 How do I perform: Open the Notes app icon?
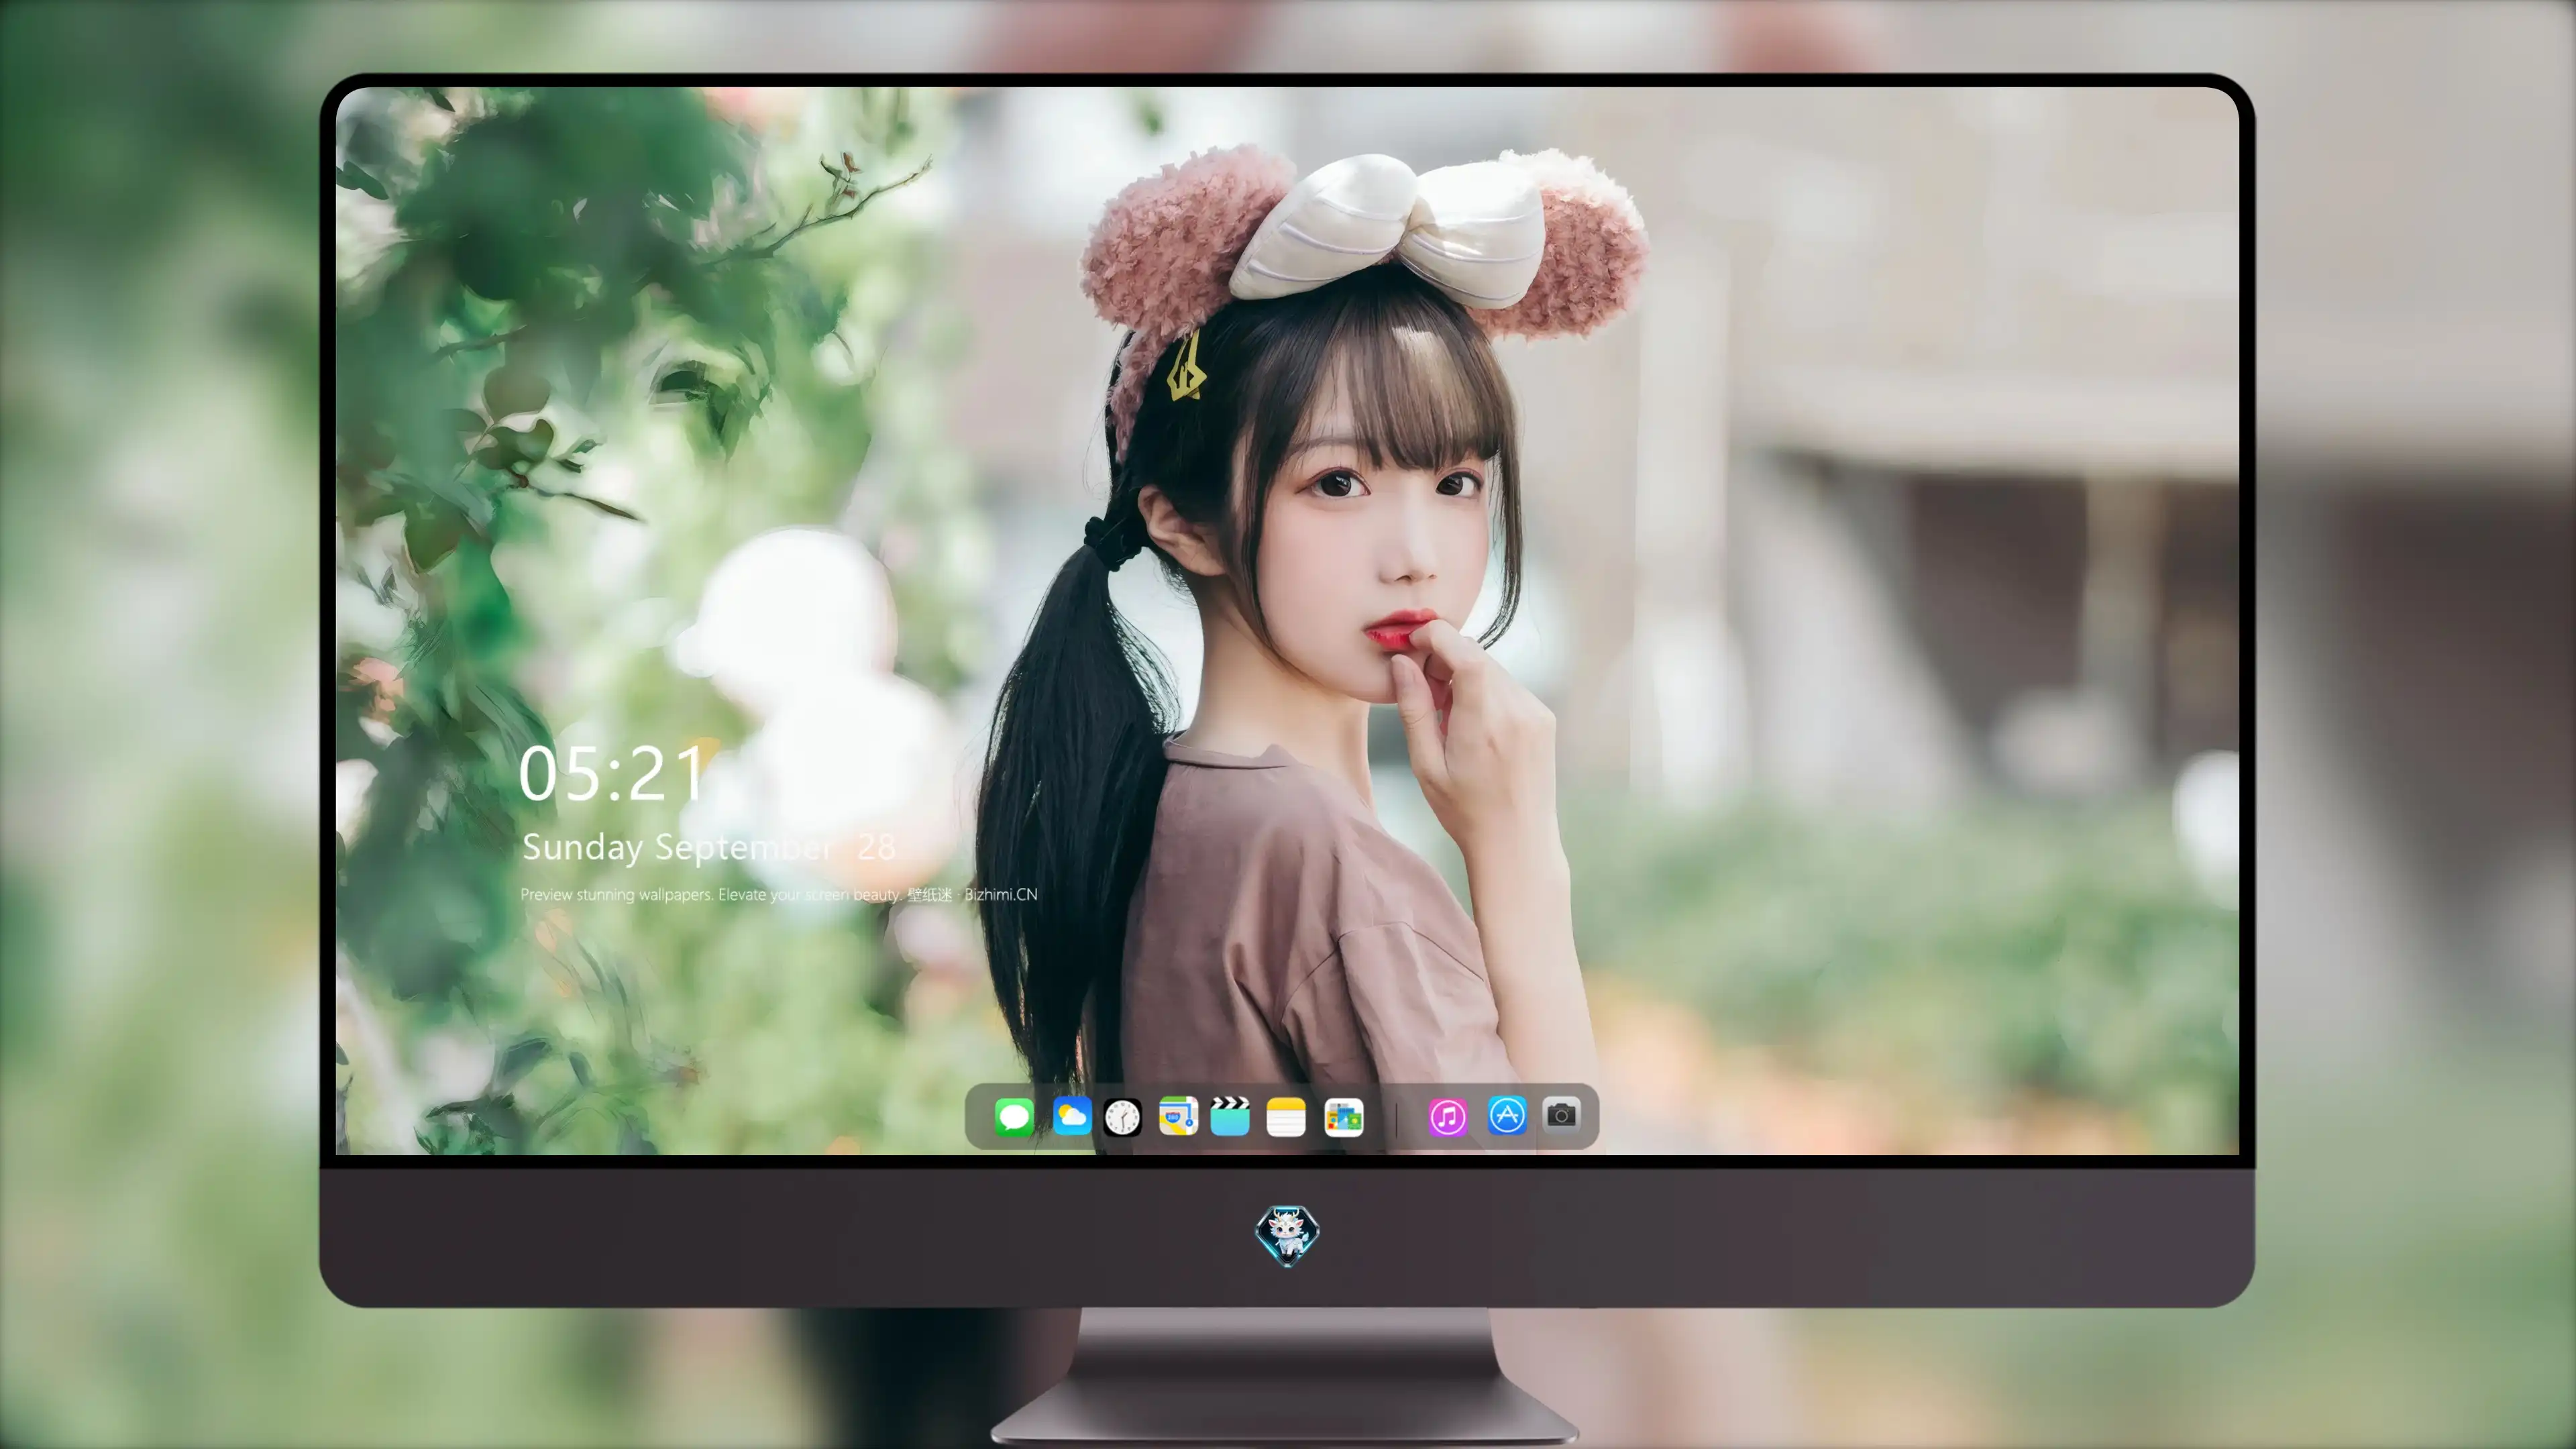1286,1117
